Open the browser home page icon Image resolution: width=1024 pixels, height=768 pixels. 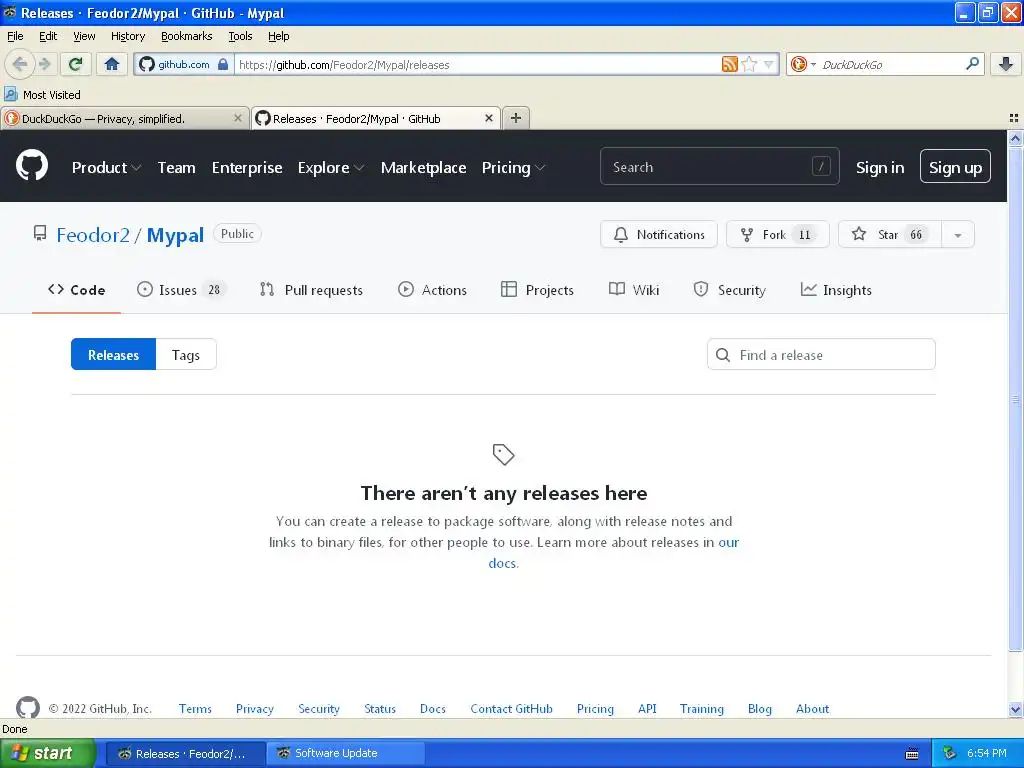click(x=112, y=64)
